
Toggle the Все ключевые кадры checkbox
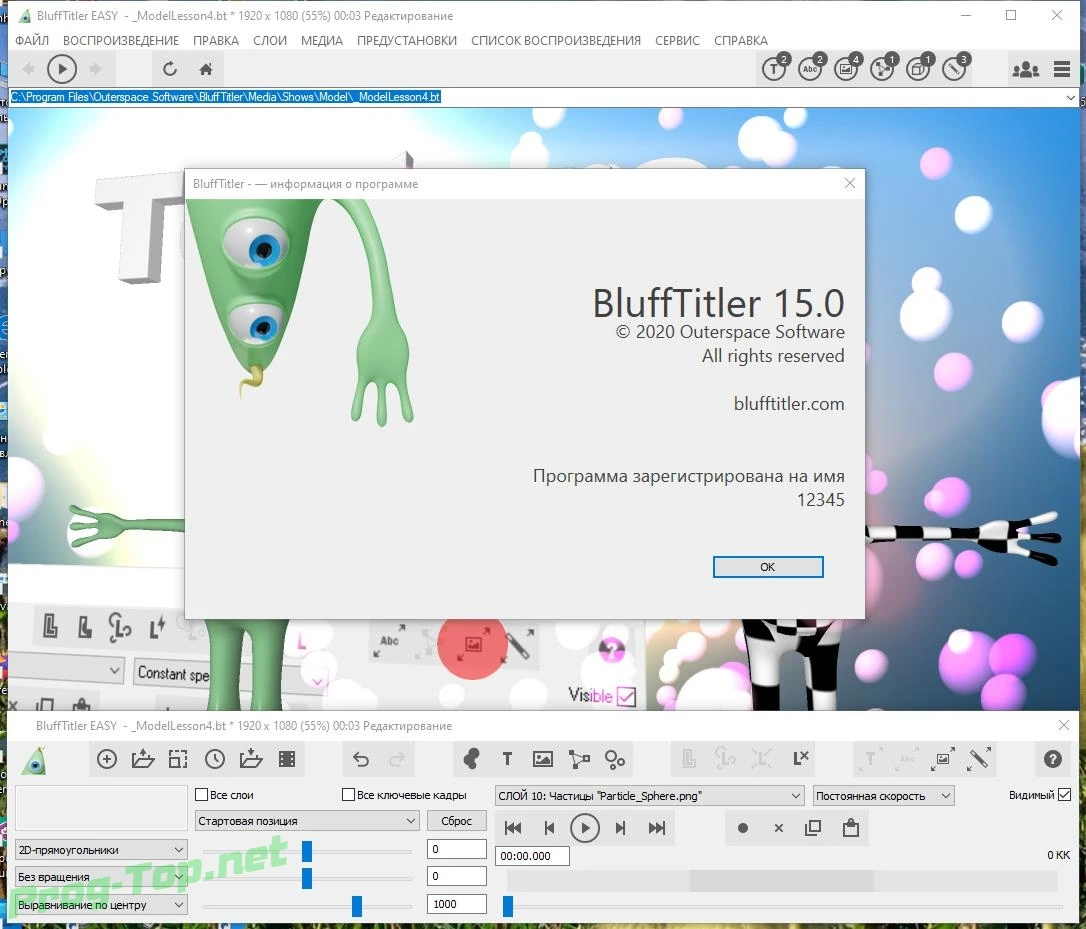(348, 795)
